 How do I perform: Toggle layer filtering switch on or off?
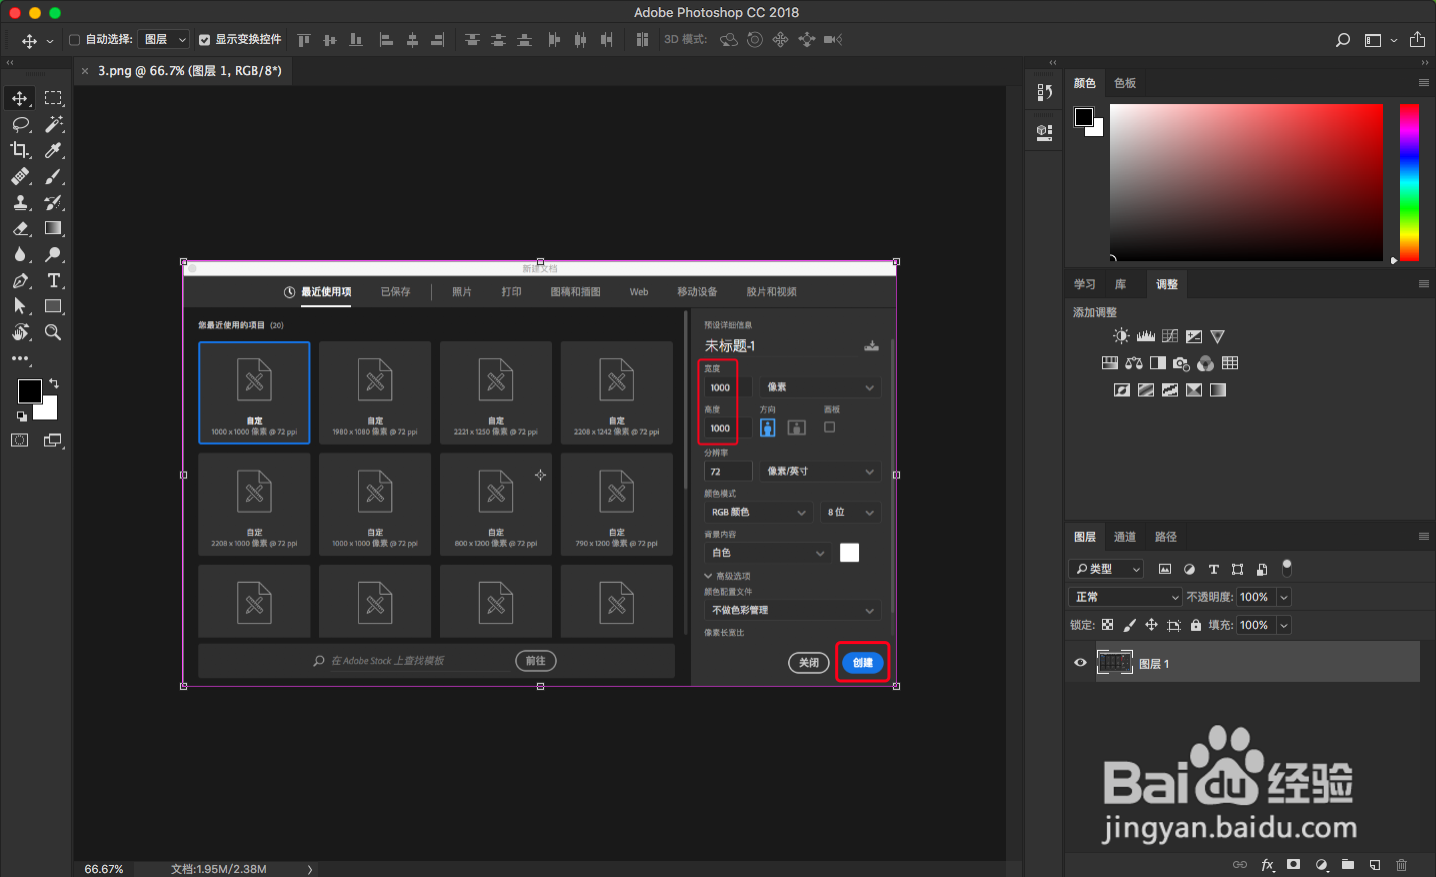click(1287, 568)
